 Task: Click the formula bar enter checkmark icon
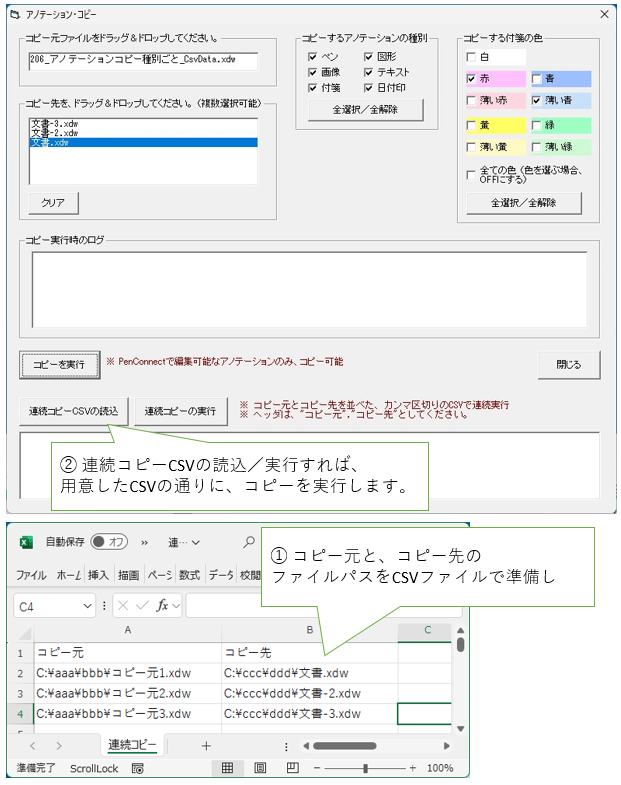pyautogui.click(x=140, y=605)
